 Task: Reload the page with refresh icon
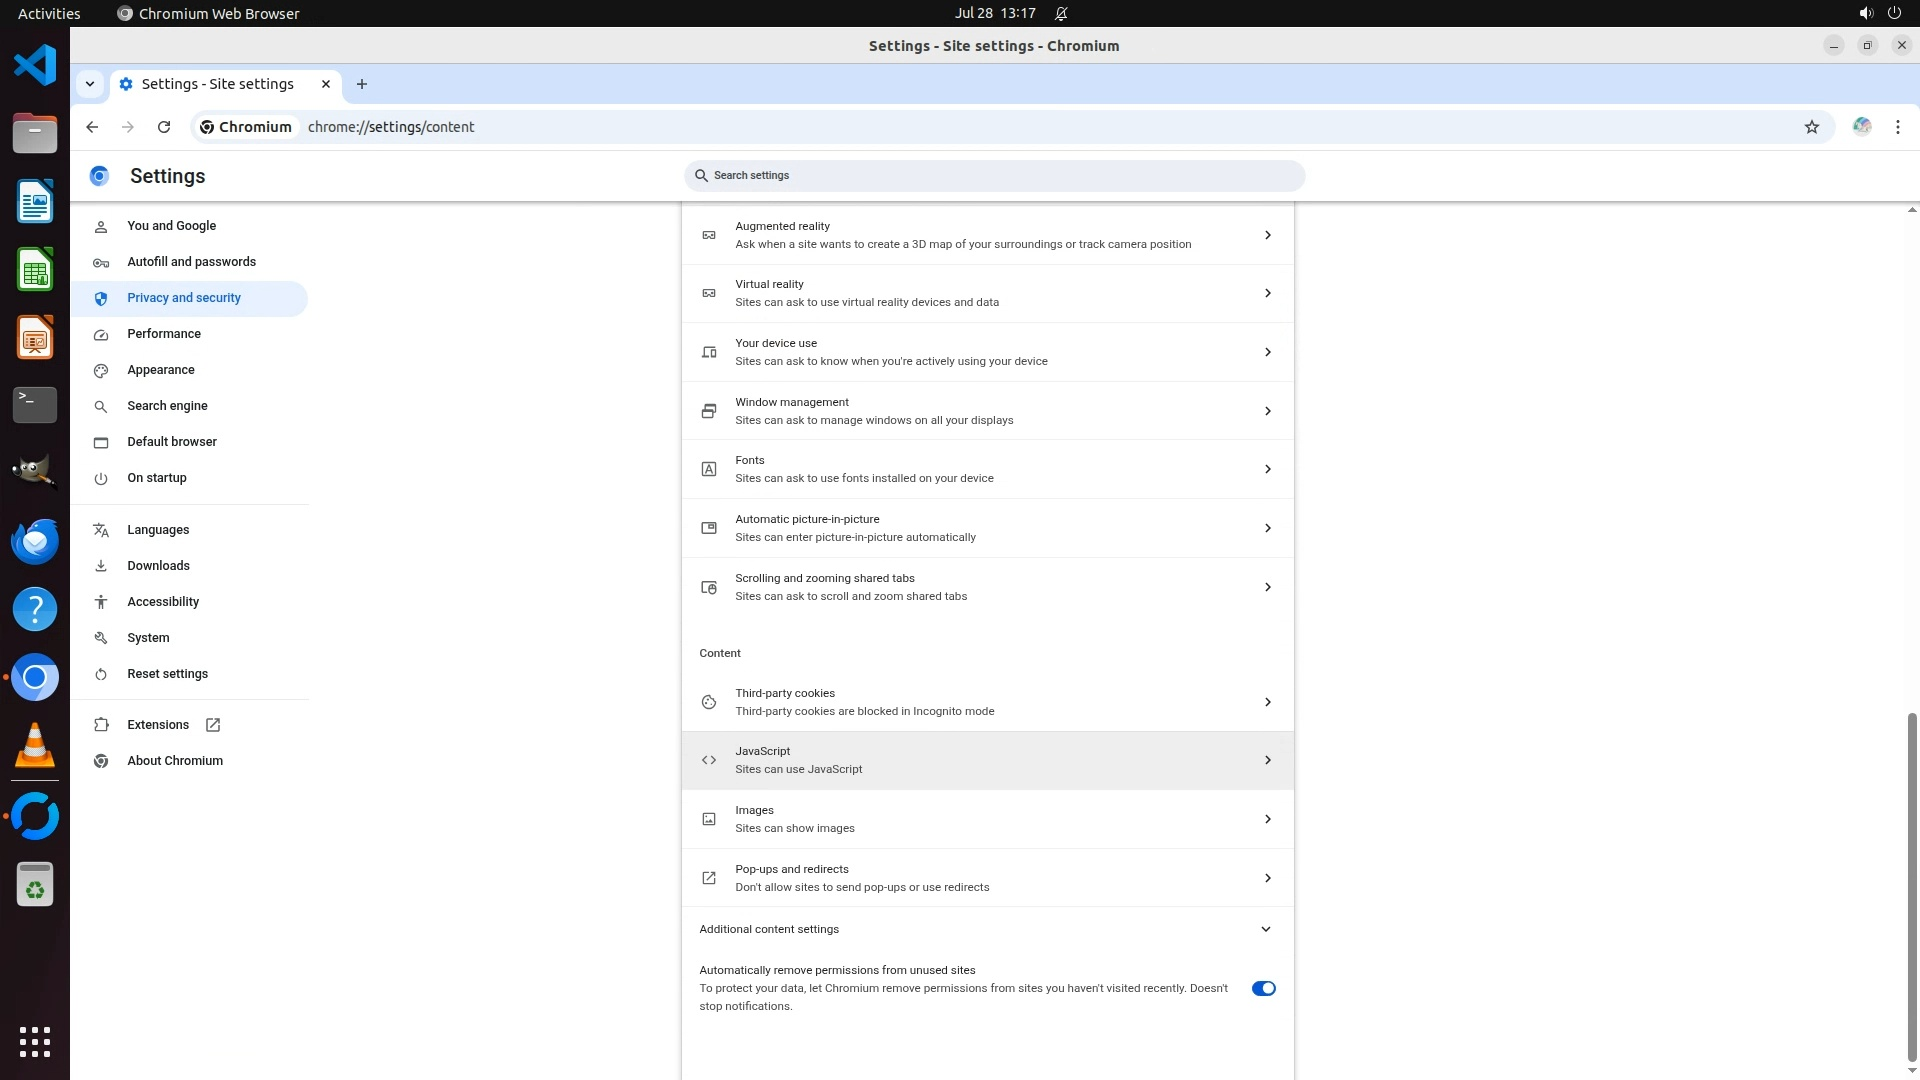coord(164,127)
